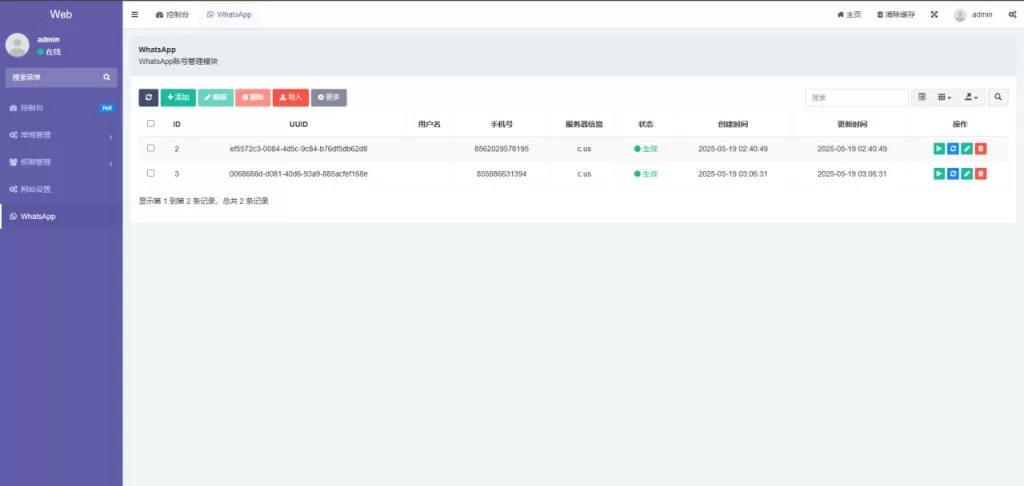1024x486 pixels.
Task: Click 清除缓存 clear cache link
Action: point(895,14)
